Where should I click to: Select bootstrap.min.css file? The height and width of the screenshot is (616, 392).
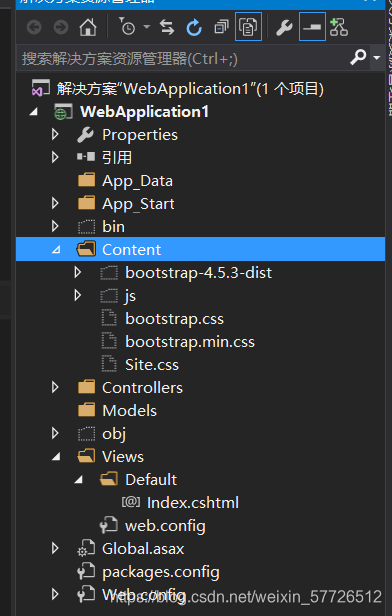tap(190, 342)
